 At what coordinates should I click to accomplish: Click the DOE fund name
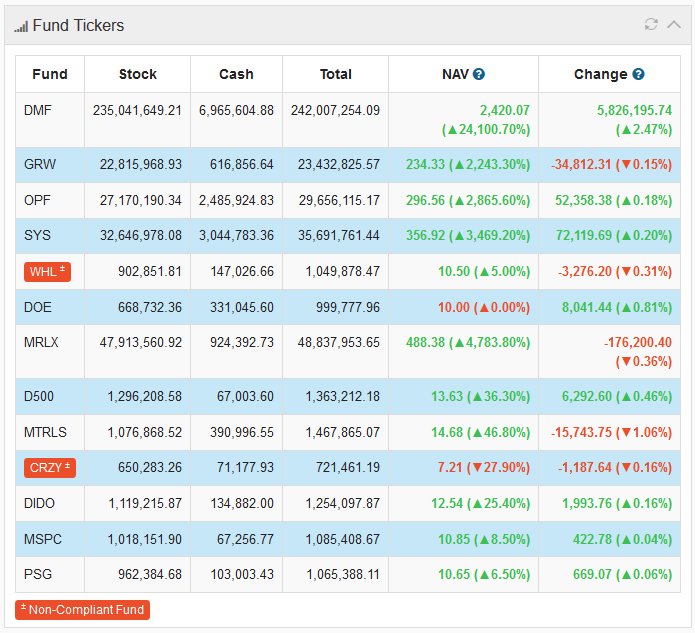point(38,307)
